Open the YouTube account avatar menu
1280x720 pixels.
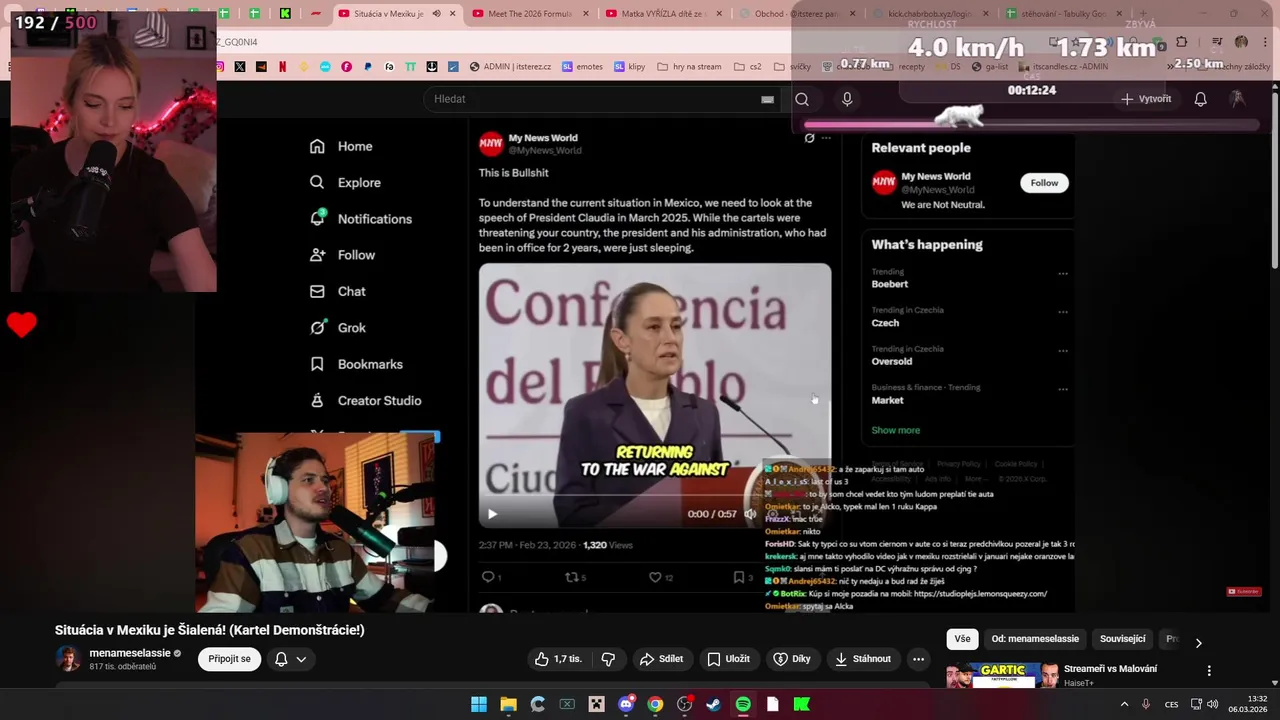tap(1238, 98)
